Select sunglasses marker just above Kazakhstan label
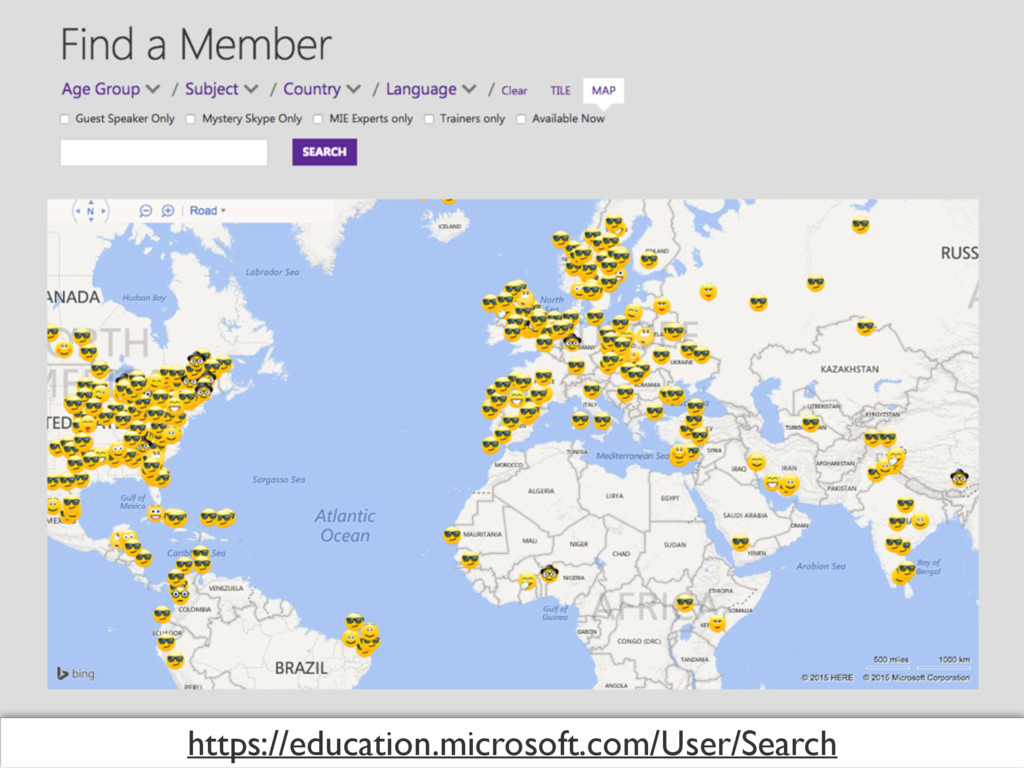This screenshot has width=1024, height=768. coord(866,327)
